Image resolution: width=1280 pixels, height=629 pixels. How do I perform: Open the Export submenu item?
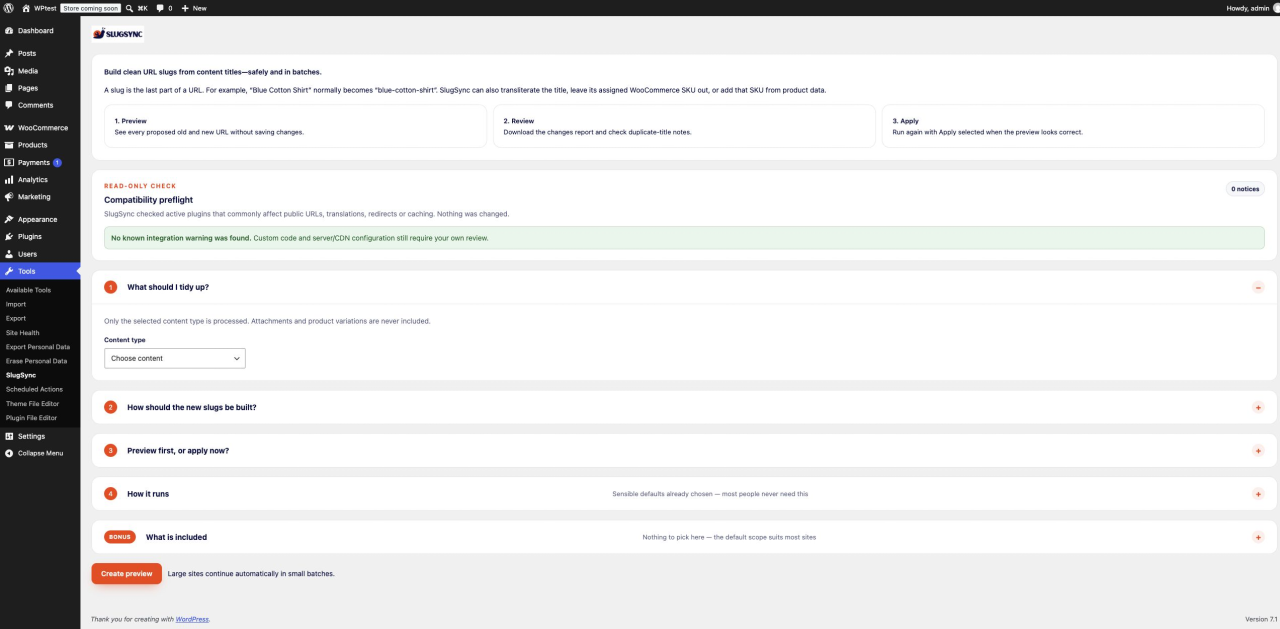[x=16, y=318]
